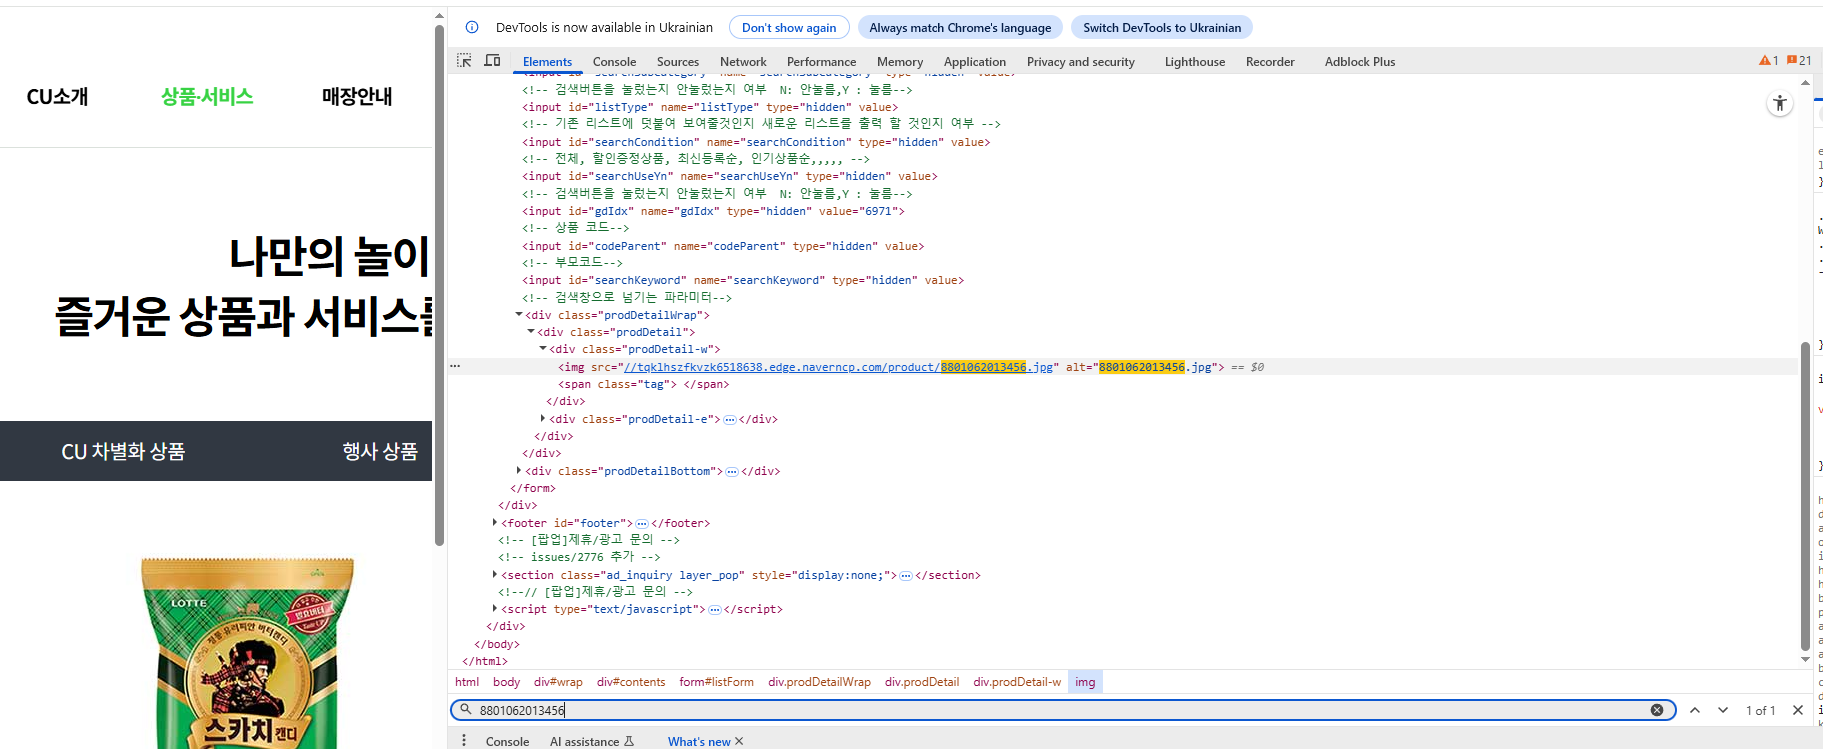
Task: Click the Lotte Scotch candy product image
Action: (248, 654)
